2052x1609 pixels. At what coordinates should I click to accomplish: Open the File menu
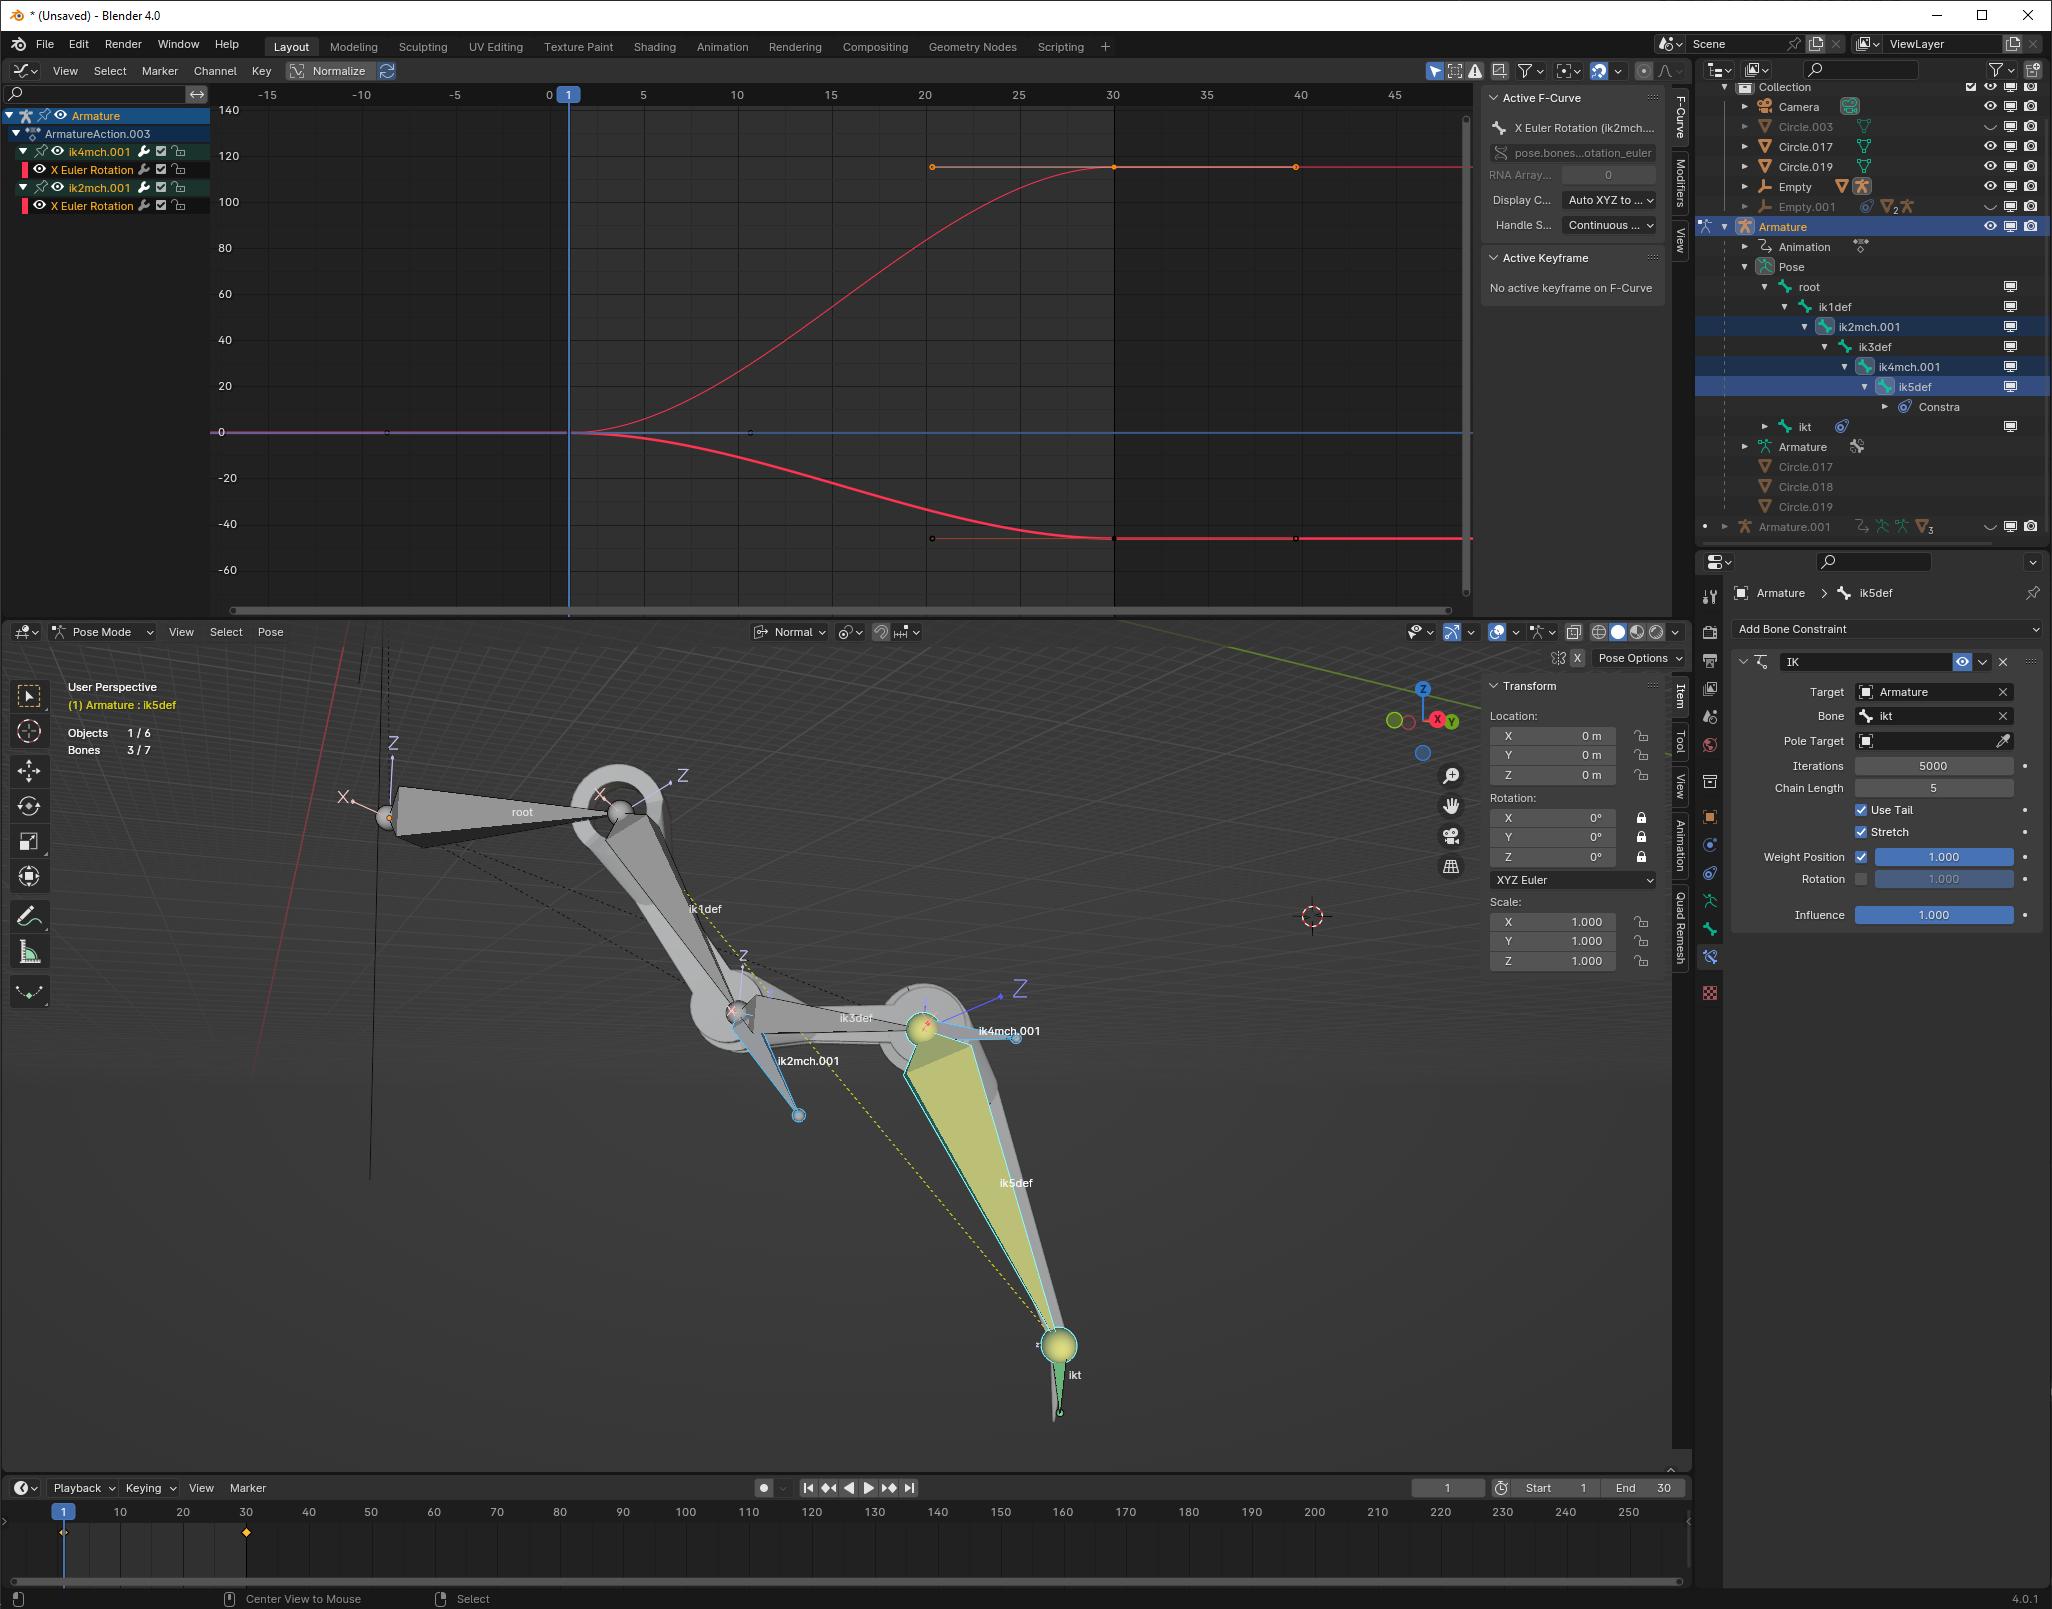45,45
